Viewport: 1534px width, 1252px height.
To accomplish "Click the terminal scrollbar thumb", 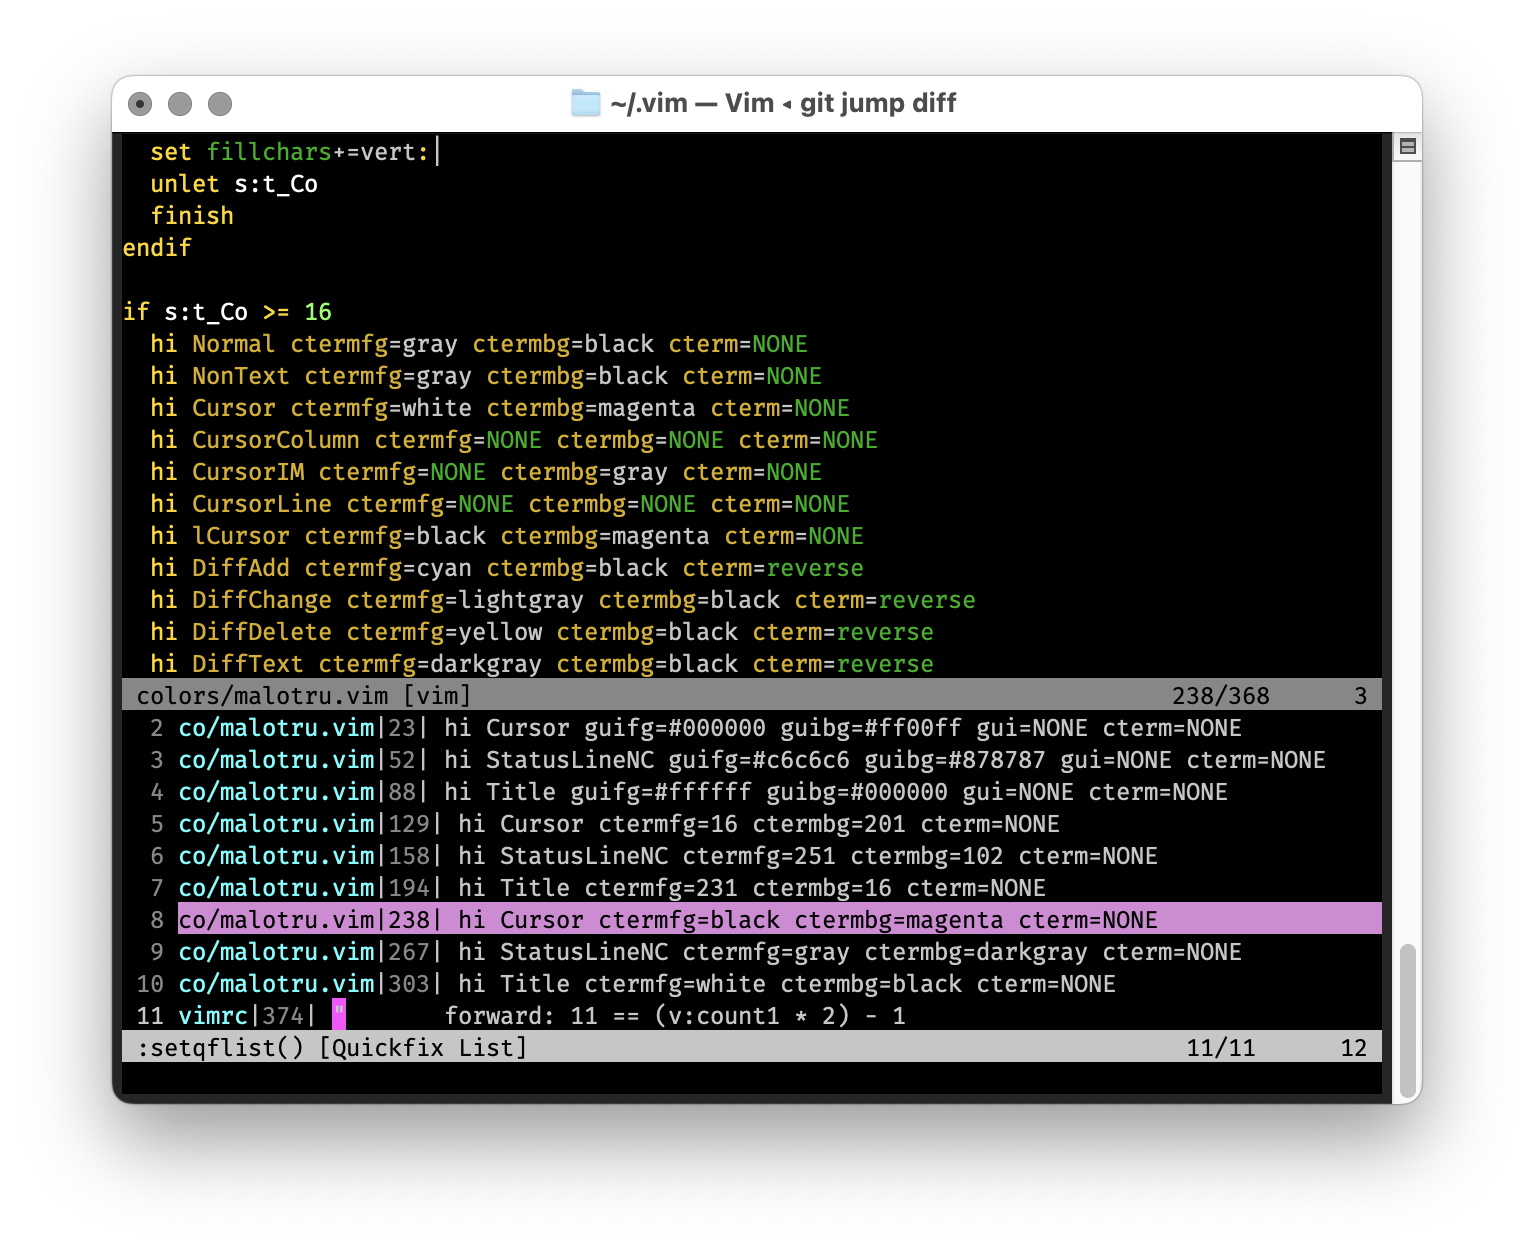I will pyautogui.click(x=1408, y=1020).
